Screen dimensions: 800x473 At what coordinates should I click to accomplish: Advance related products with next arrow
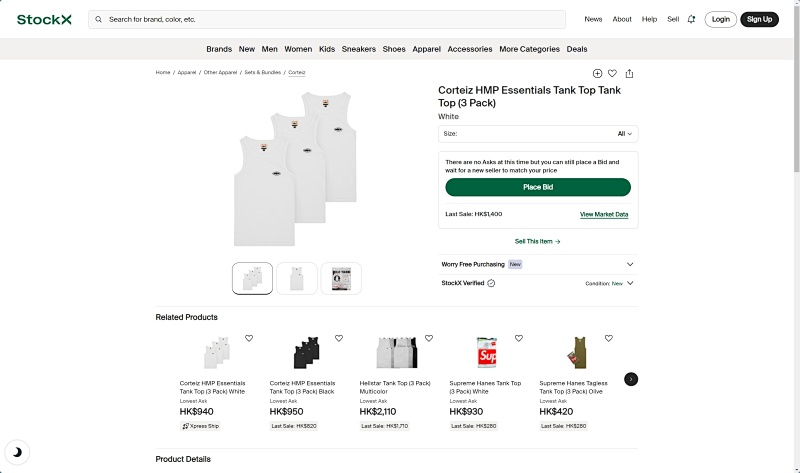[x=631, y=379]
